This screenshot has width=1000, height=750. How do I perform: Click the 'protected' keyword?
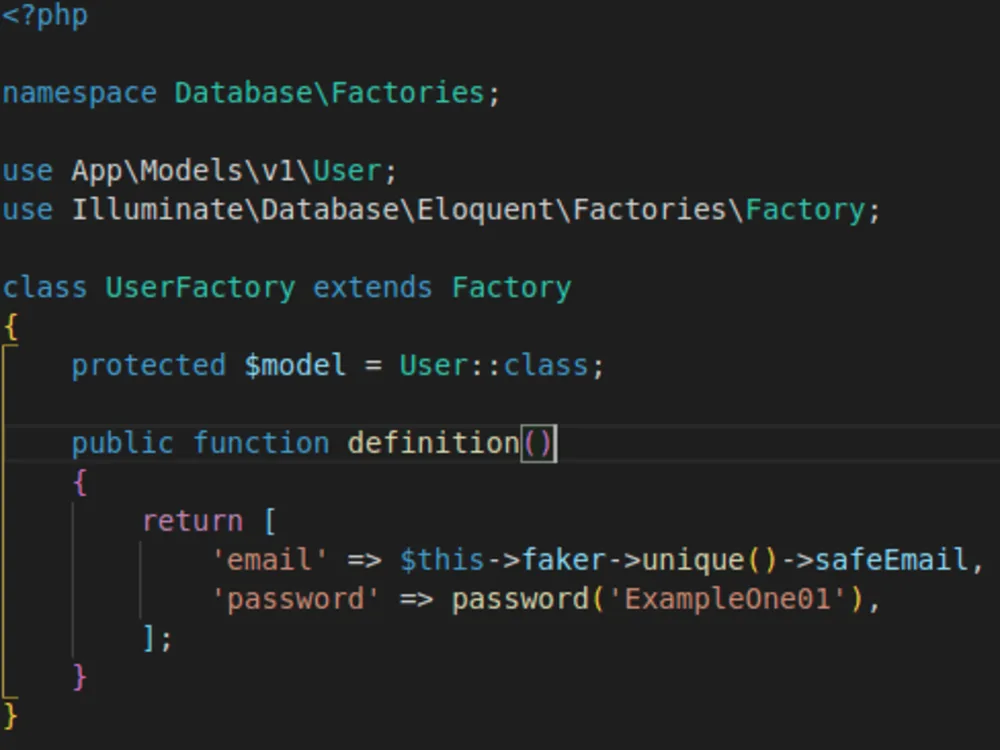[149, 366]
